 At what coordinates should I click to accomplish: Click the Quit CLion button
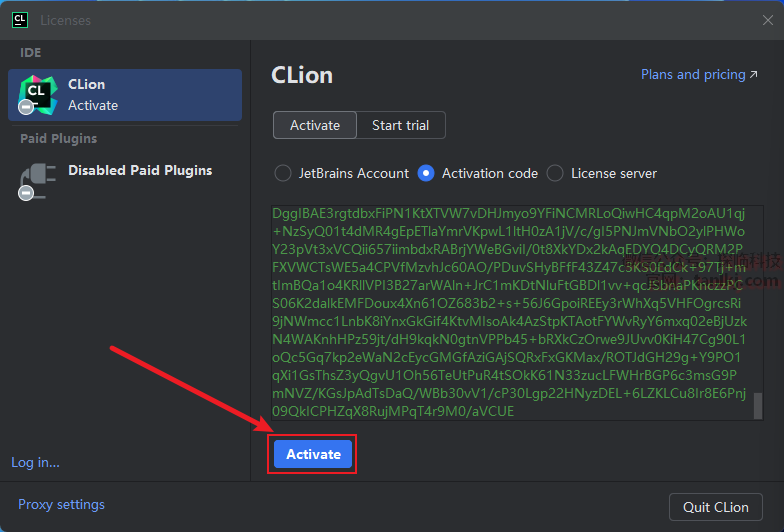click(716, 507)
